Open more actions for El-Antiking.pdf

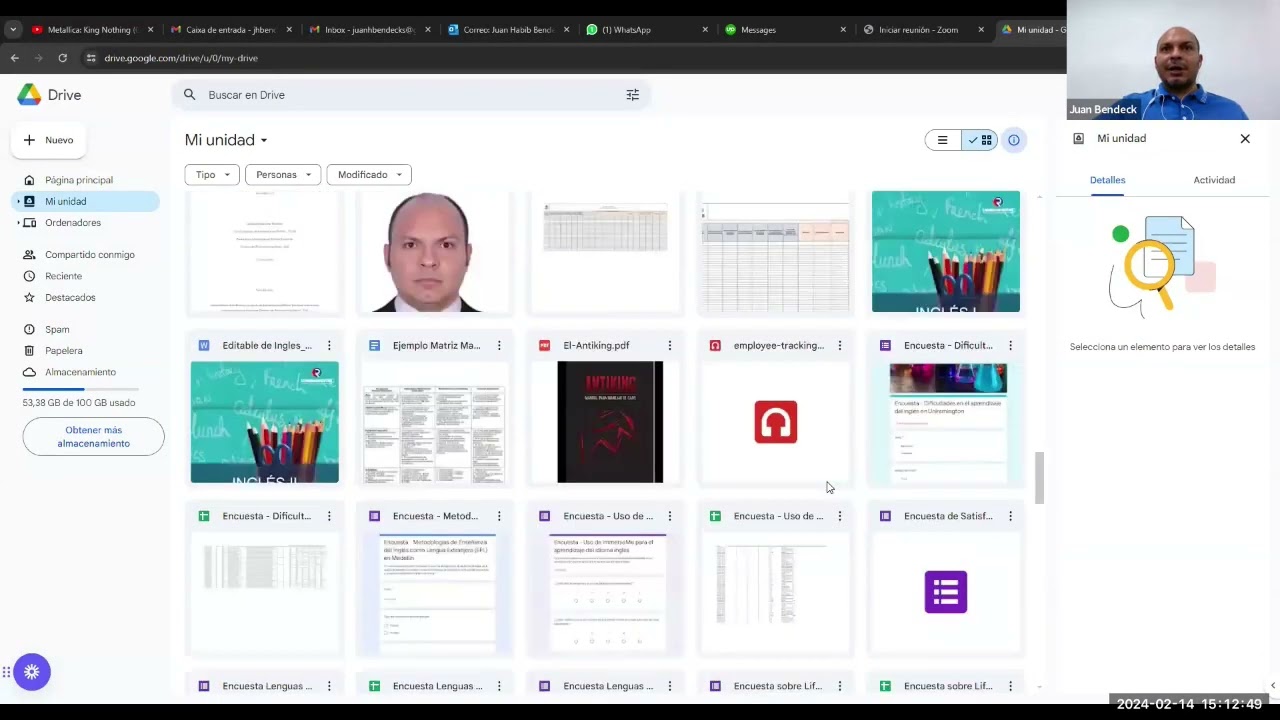coord(670,346)
